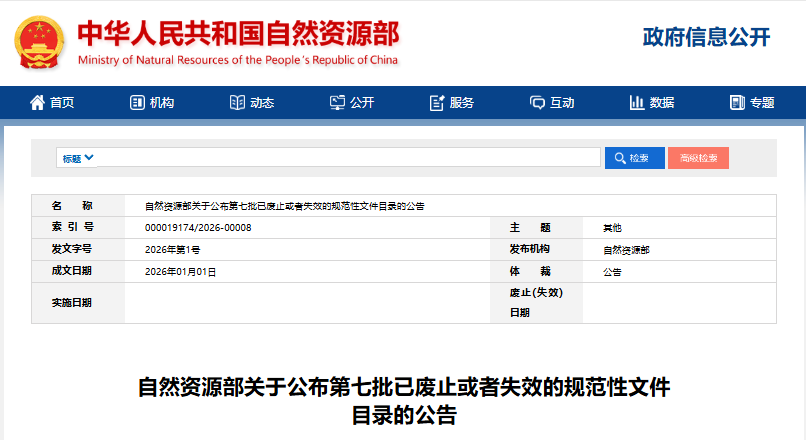Open the 数据 navigation menu item
This screenshot has height=440, width=806.
coord(651,102)
